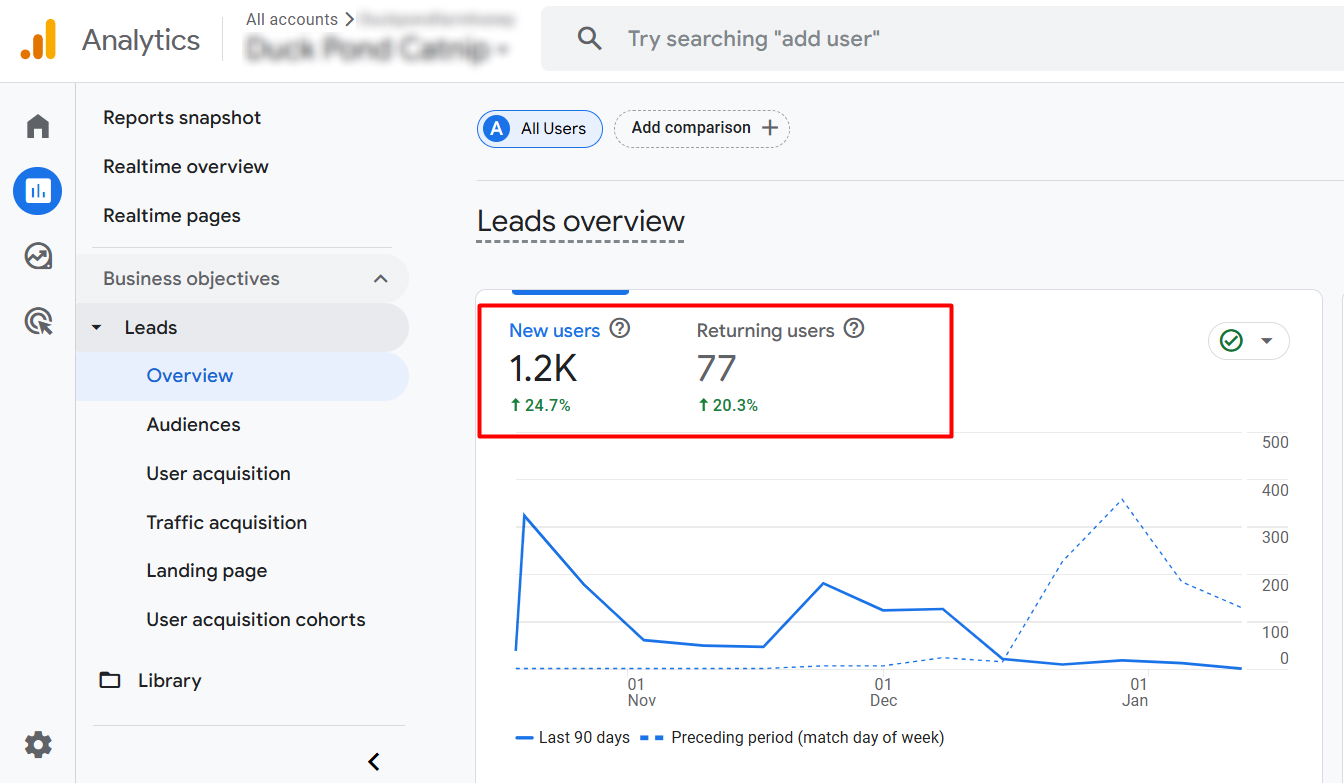Click the Library folder icon
The width and height of the screenshot is (1344, 783).
110,680
